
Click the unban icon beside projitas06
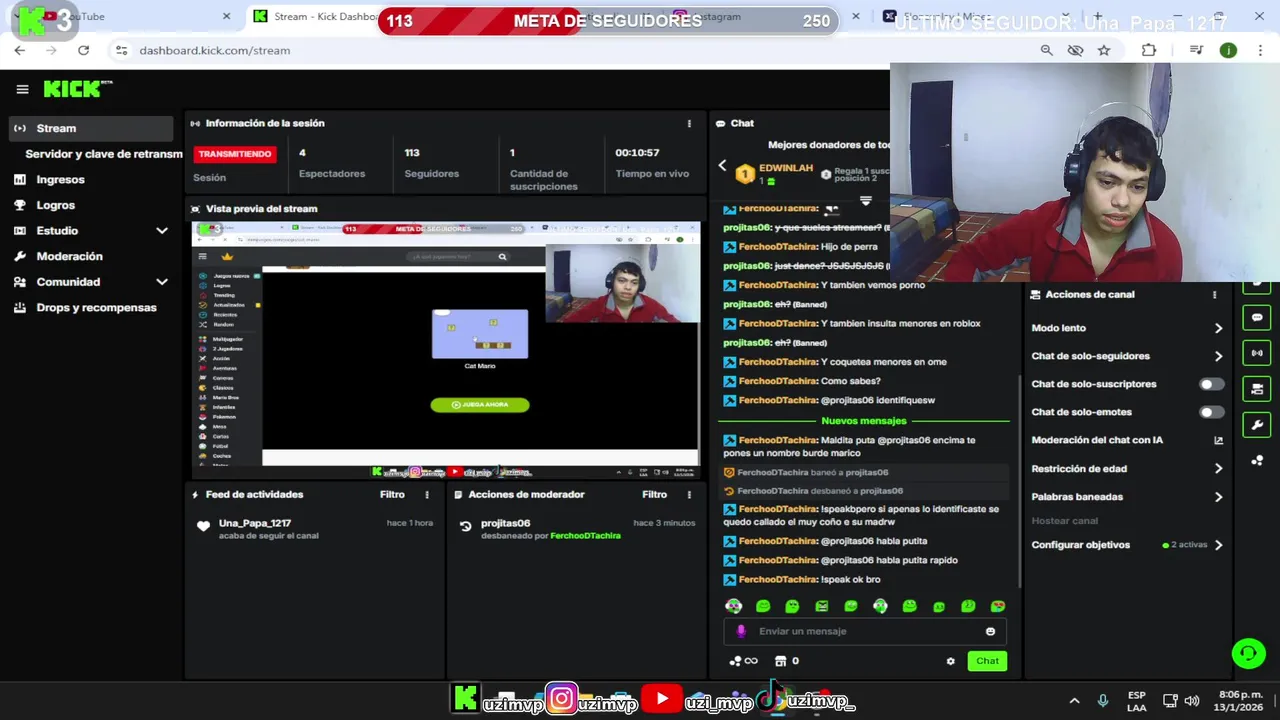tap(465, 526)
